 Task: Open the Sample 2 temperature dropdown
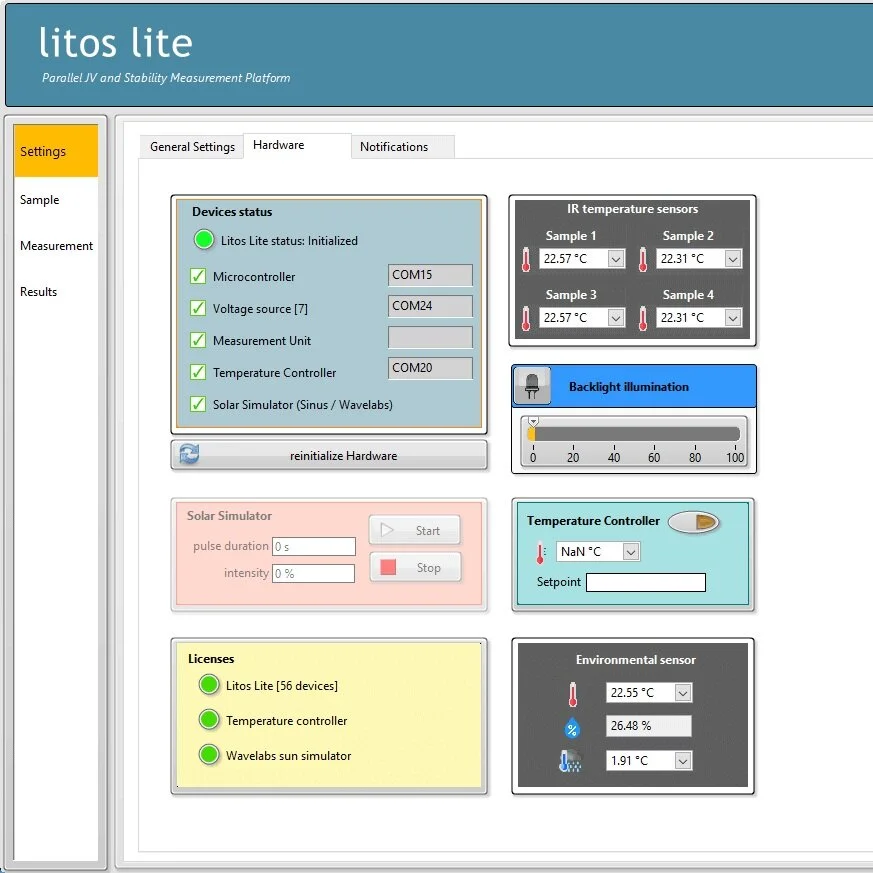732,258
